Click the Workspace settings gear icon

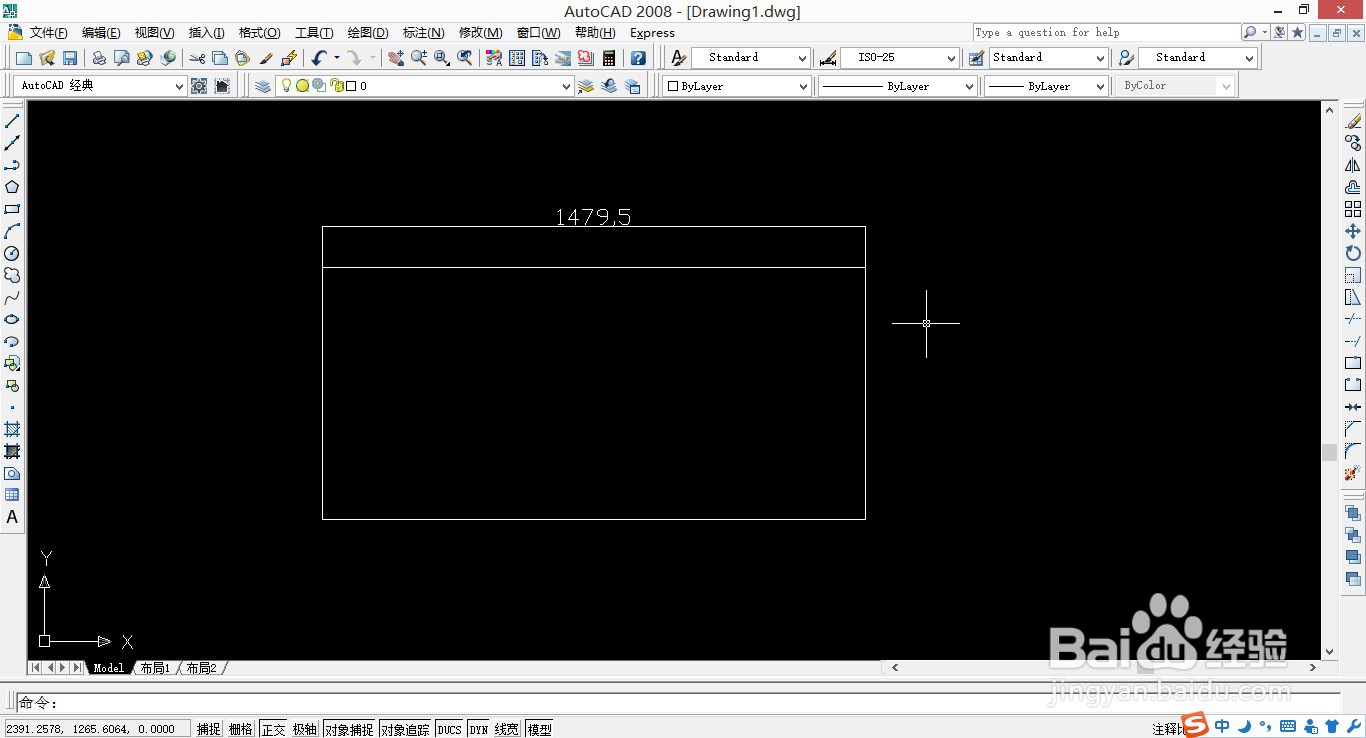tap(199, 86)
